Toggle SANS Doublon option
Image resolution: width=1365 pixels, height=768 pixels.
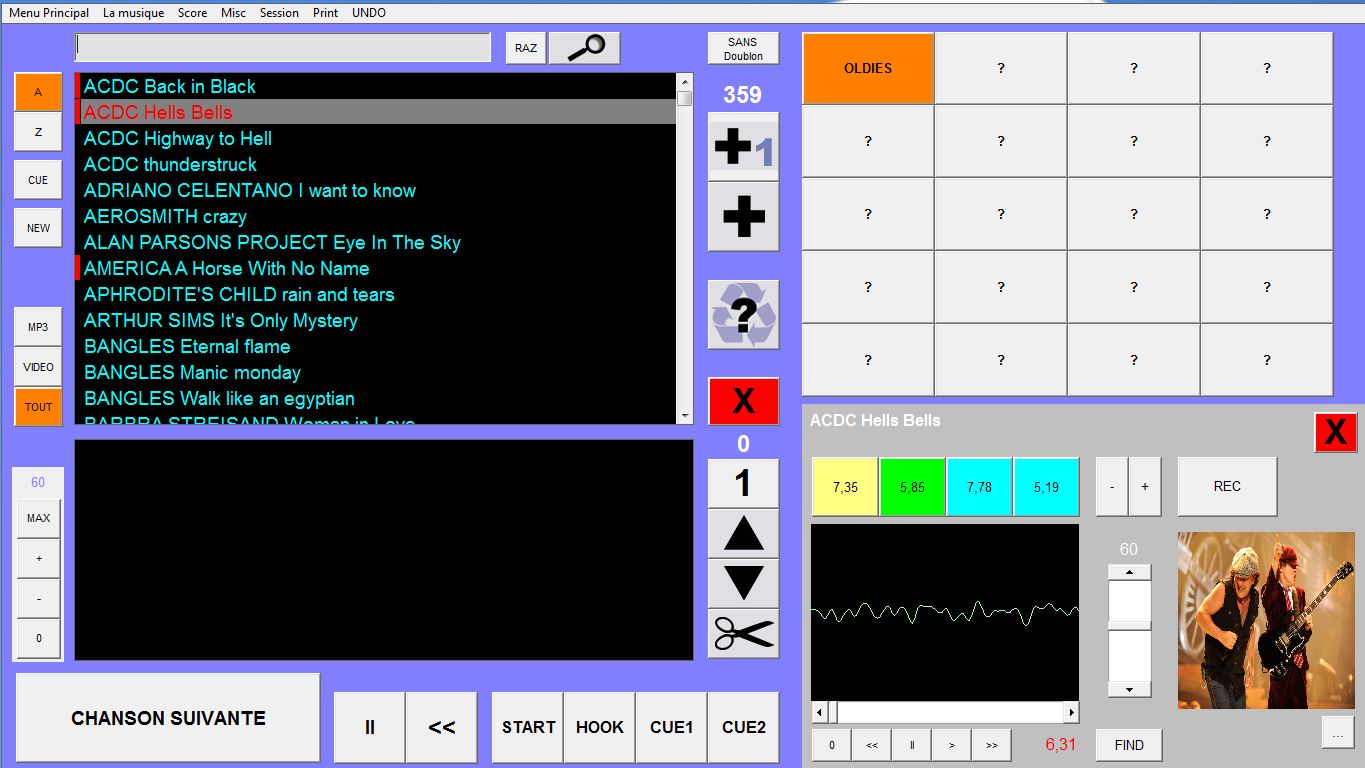coord(743,49)
